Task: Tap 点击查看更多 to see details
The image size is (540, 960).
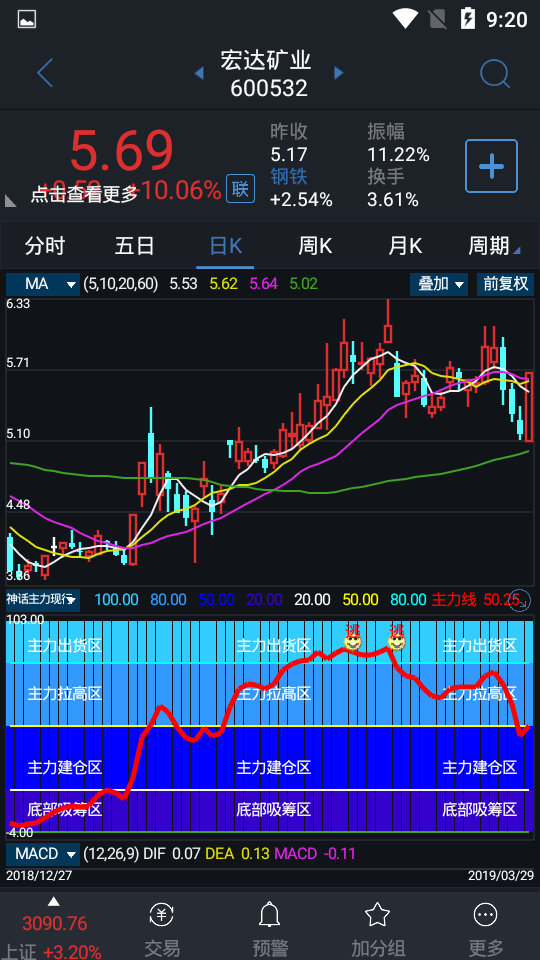Action: coord(84,194)
